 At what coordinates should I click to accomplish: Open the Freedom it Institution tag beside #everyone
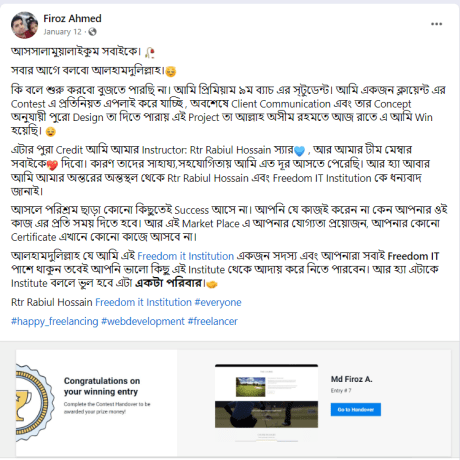[x=143, y=302]
